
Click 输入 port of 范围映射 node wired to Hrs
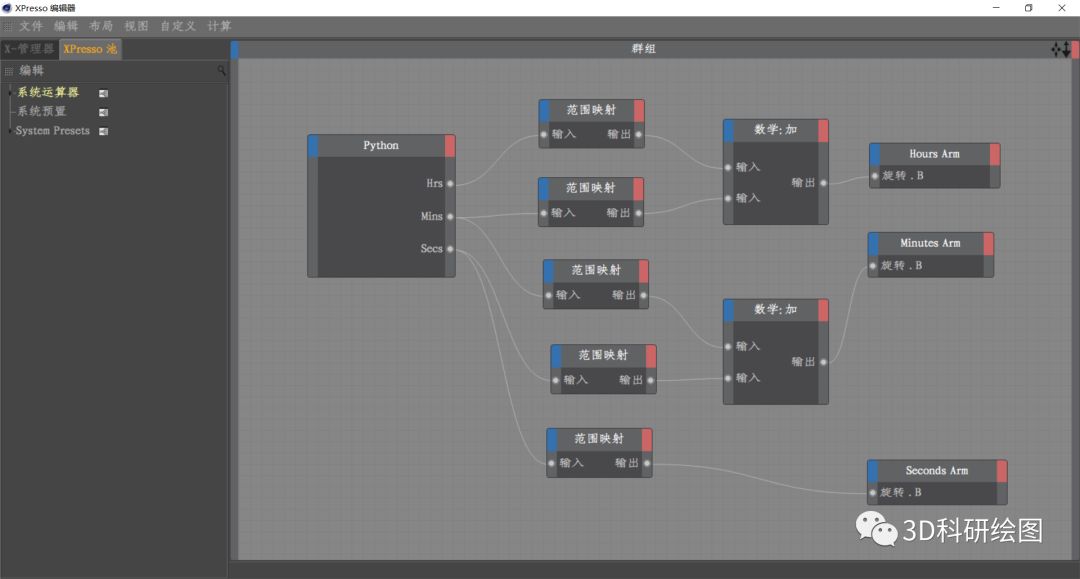click(x=544, y=135)
